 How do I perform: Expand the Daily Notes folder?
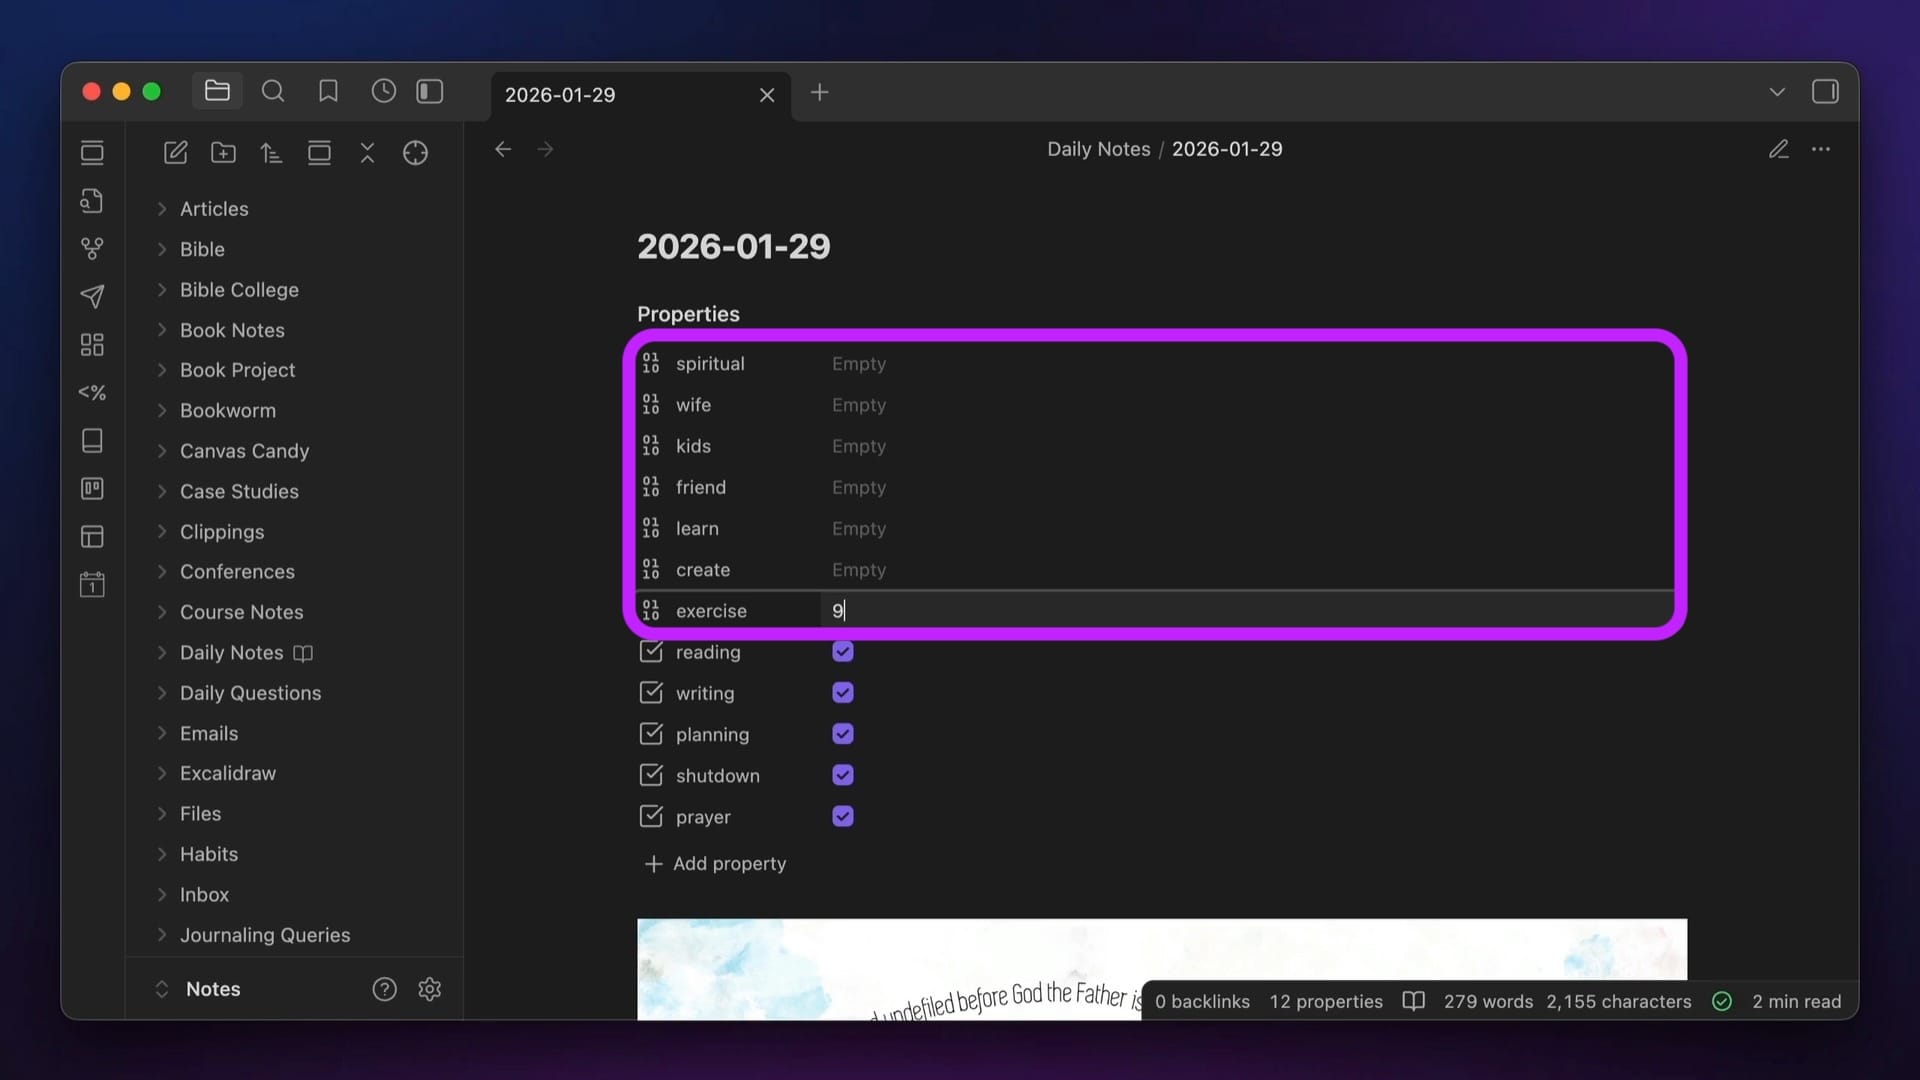coord(231,652)
